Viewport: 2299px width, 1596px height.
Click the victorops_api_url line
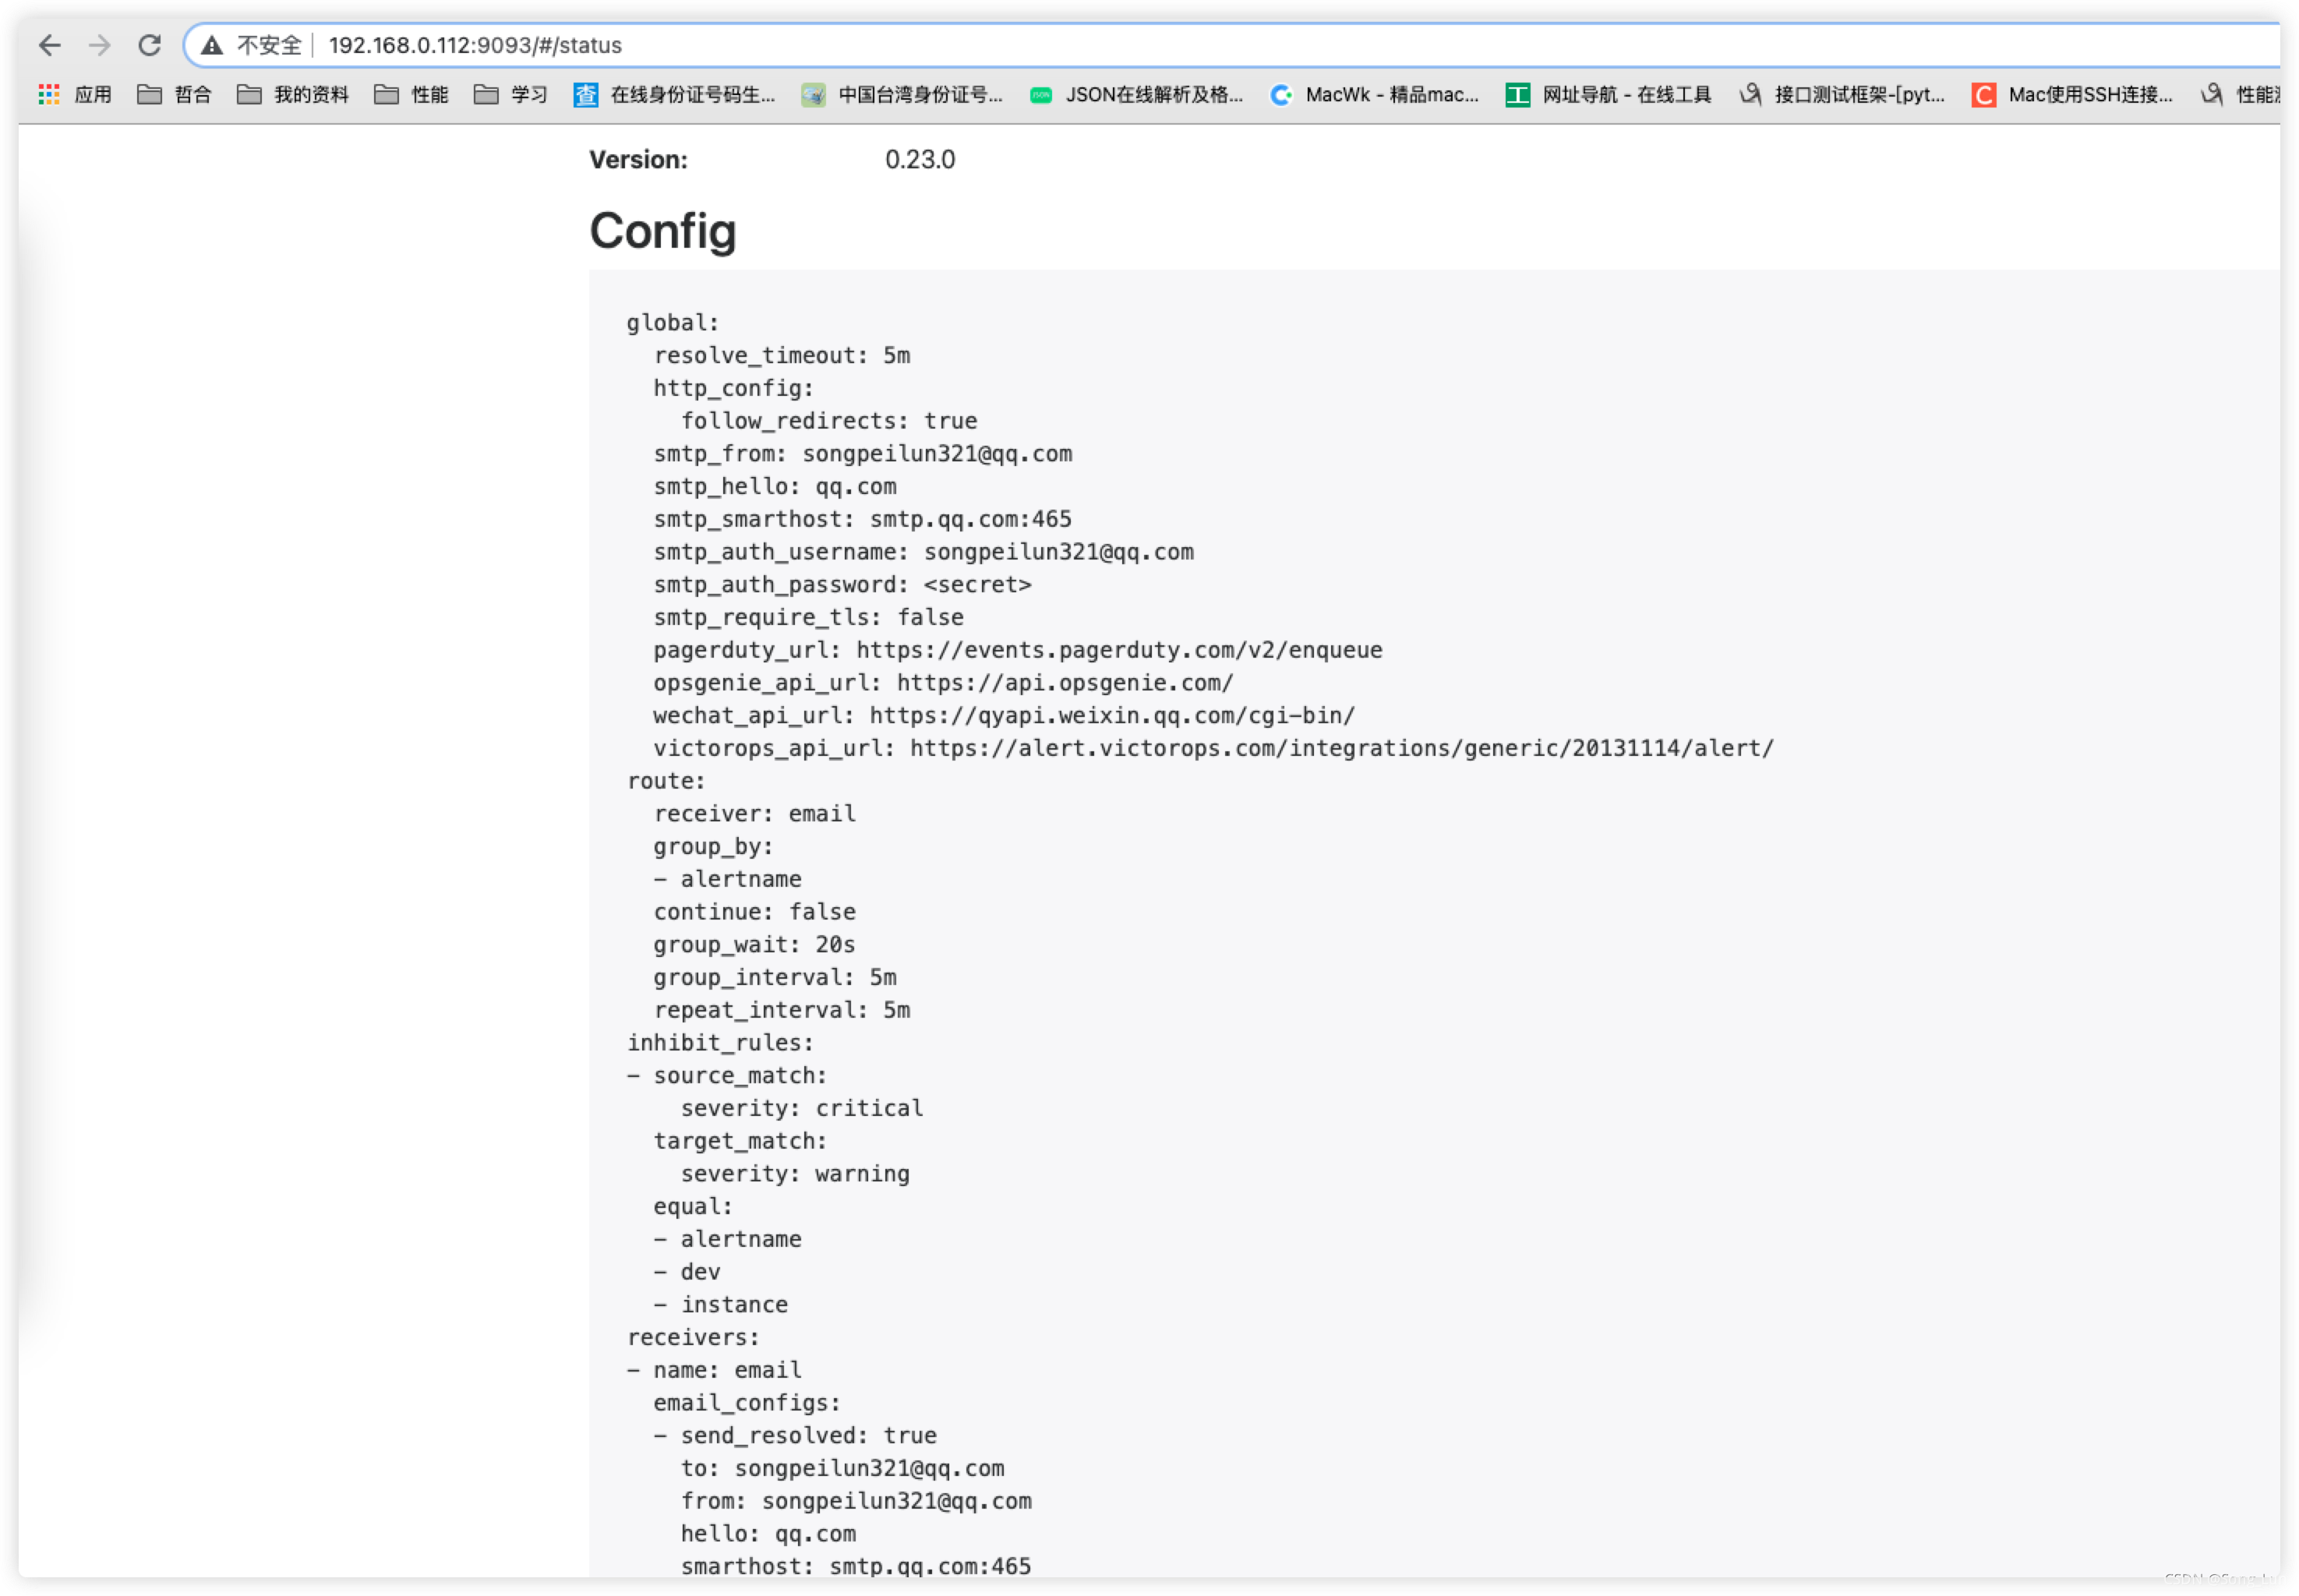(1214, 748)
